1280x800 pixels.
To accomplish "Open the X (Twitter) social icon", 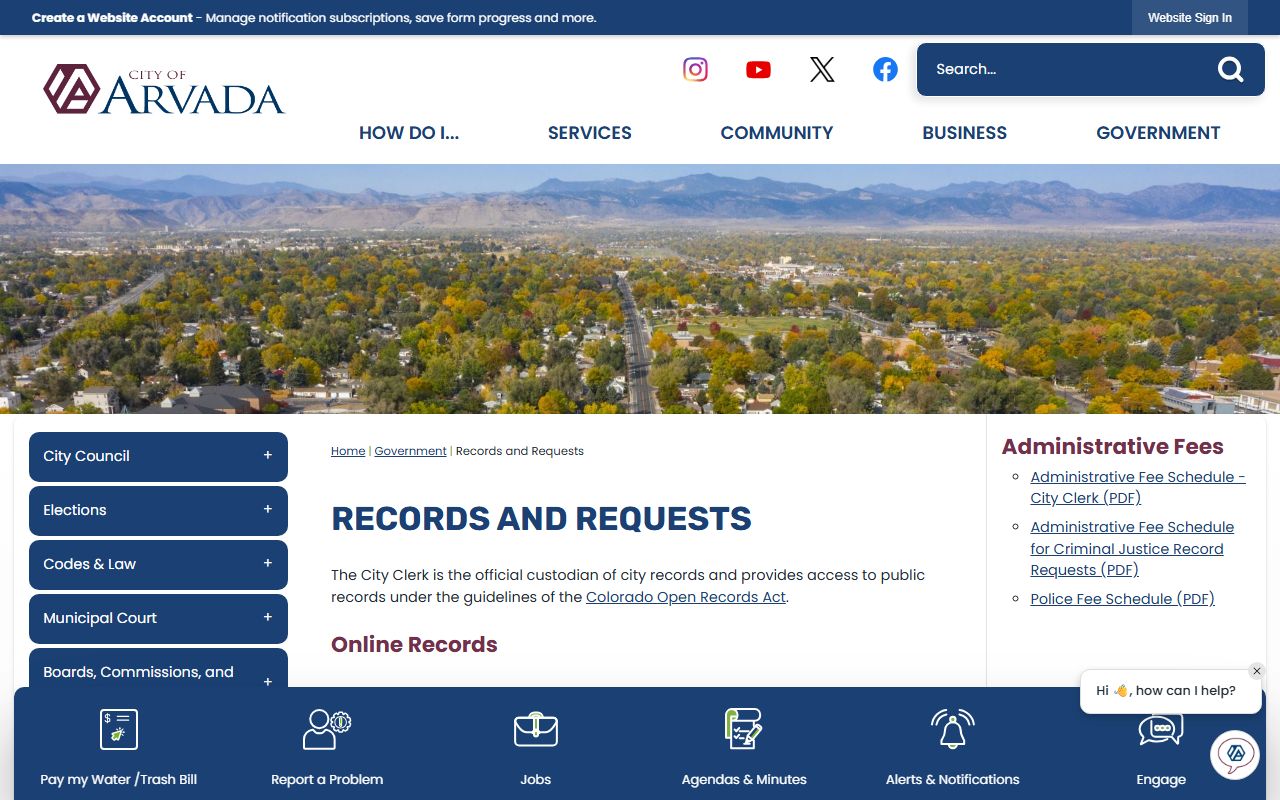I will coord(822,69).
